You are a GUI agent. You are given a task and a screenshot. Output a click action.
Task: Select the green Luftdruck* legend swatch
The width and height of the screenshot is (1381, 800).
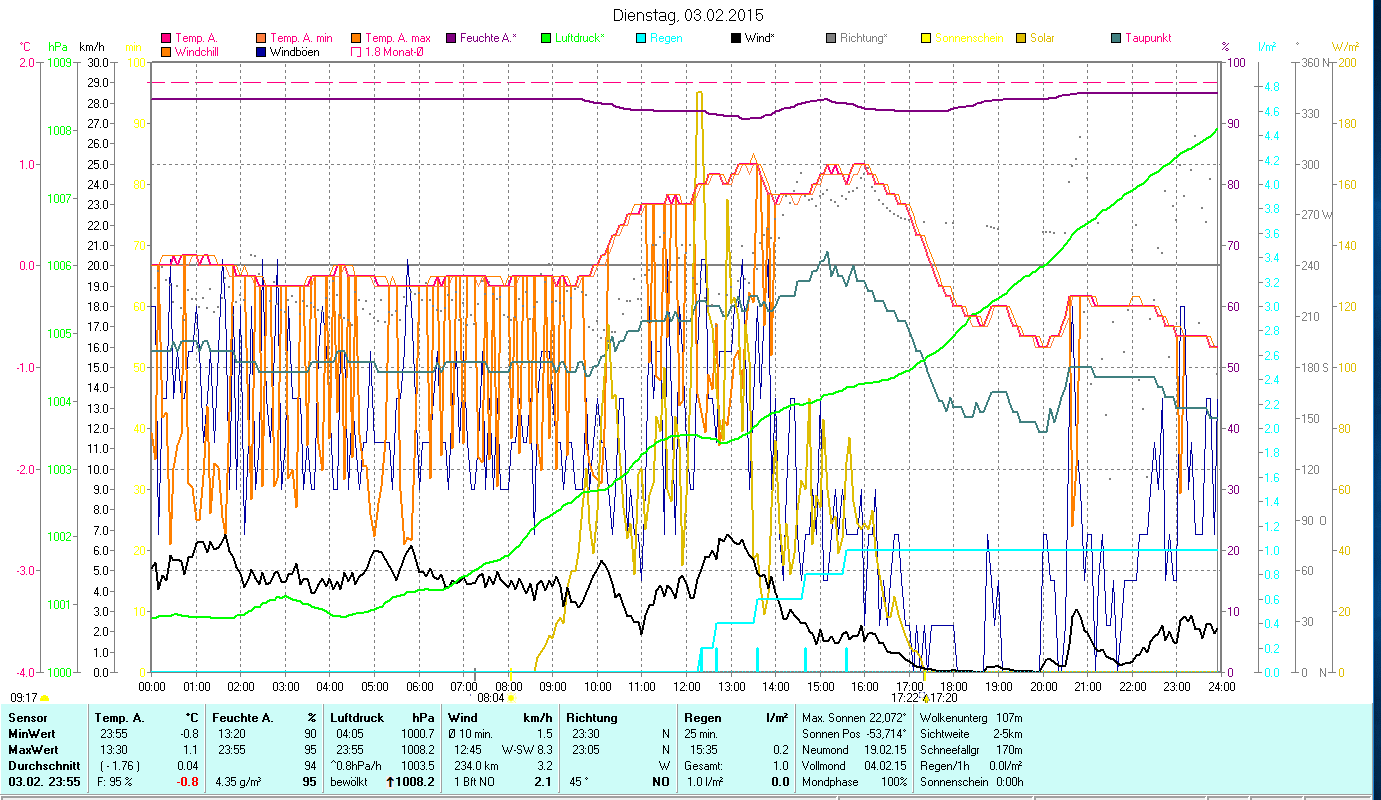(x=545, y=38)
